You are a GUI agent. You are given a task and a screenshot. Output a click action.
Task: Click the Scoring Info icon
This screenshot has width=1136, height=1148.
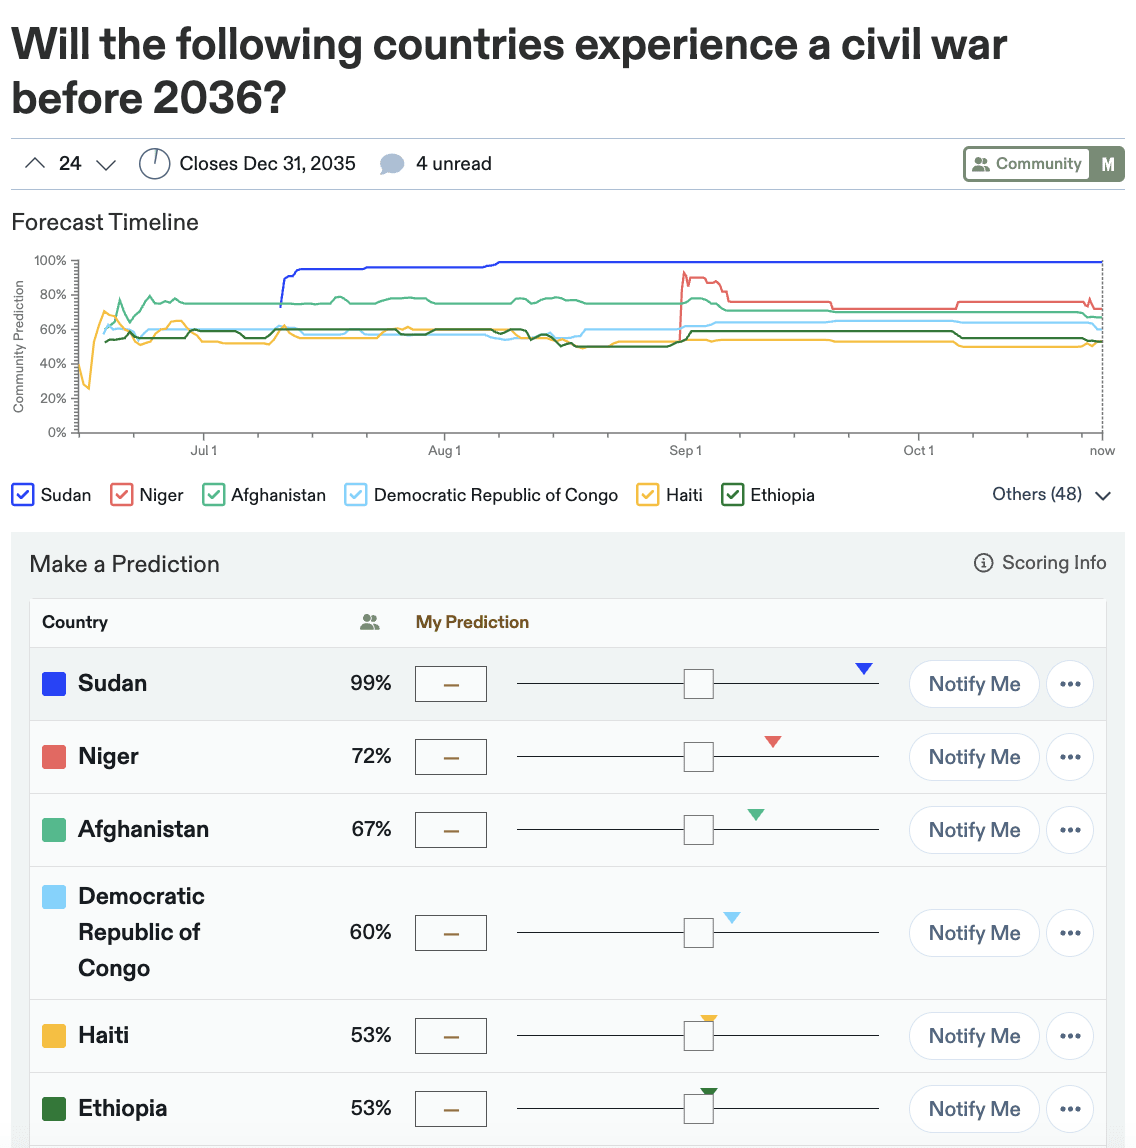click(x=983, y=563)
